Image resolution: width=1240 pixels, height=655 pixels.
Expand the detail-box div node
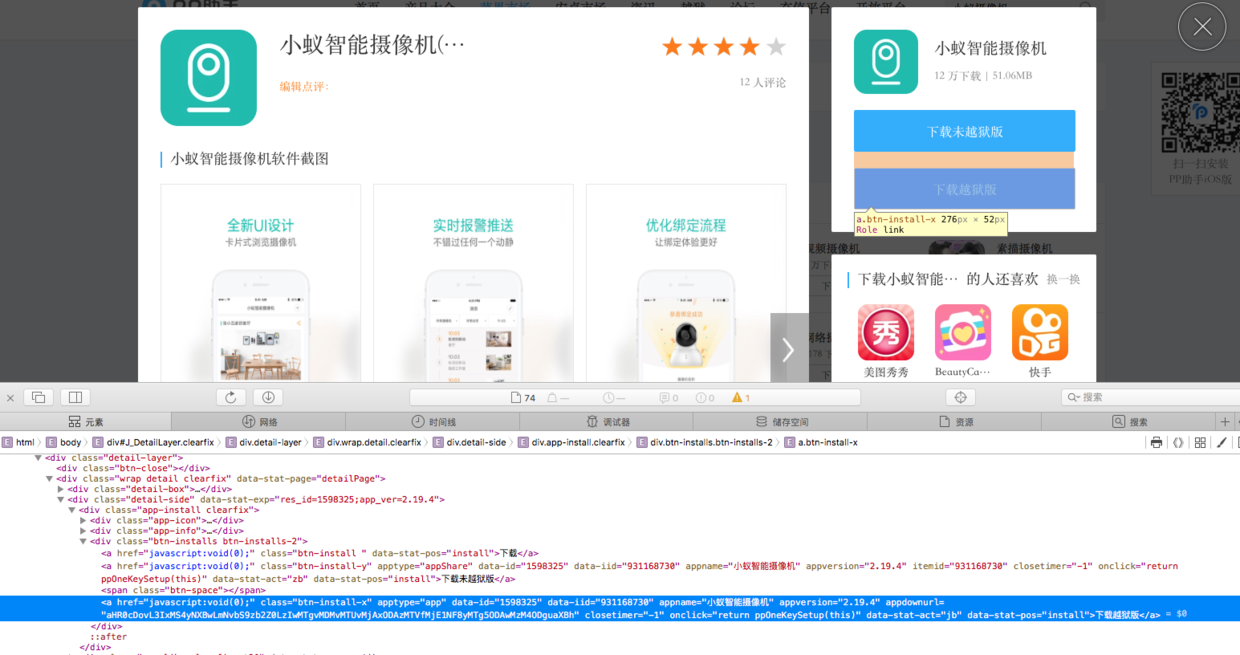[61, 489]
